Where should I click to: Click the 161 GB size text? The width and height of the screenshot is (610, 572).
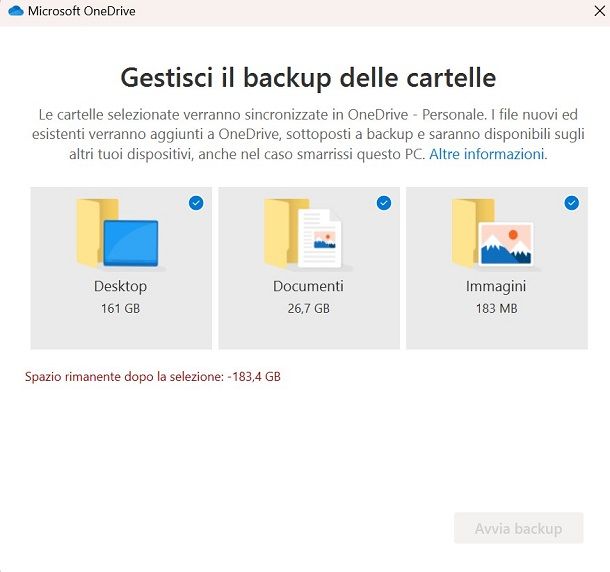(x=120, y=309)
